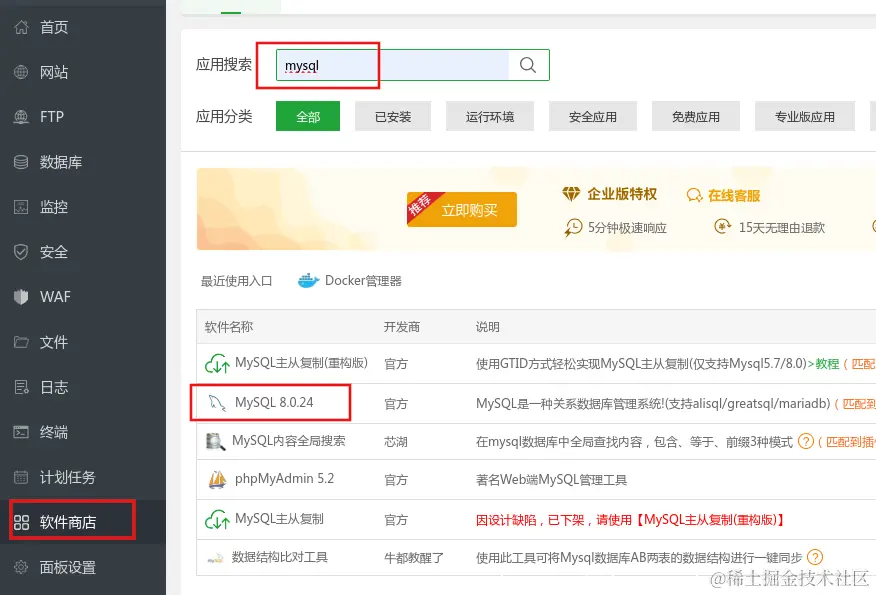Viewport: 876px width, 595px height.
Task: Click help question mark for 数据结构比对工具
Action: point(815,557)
